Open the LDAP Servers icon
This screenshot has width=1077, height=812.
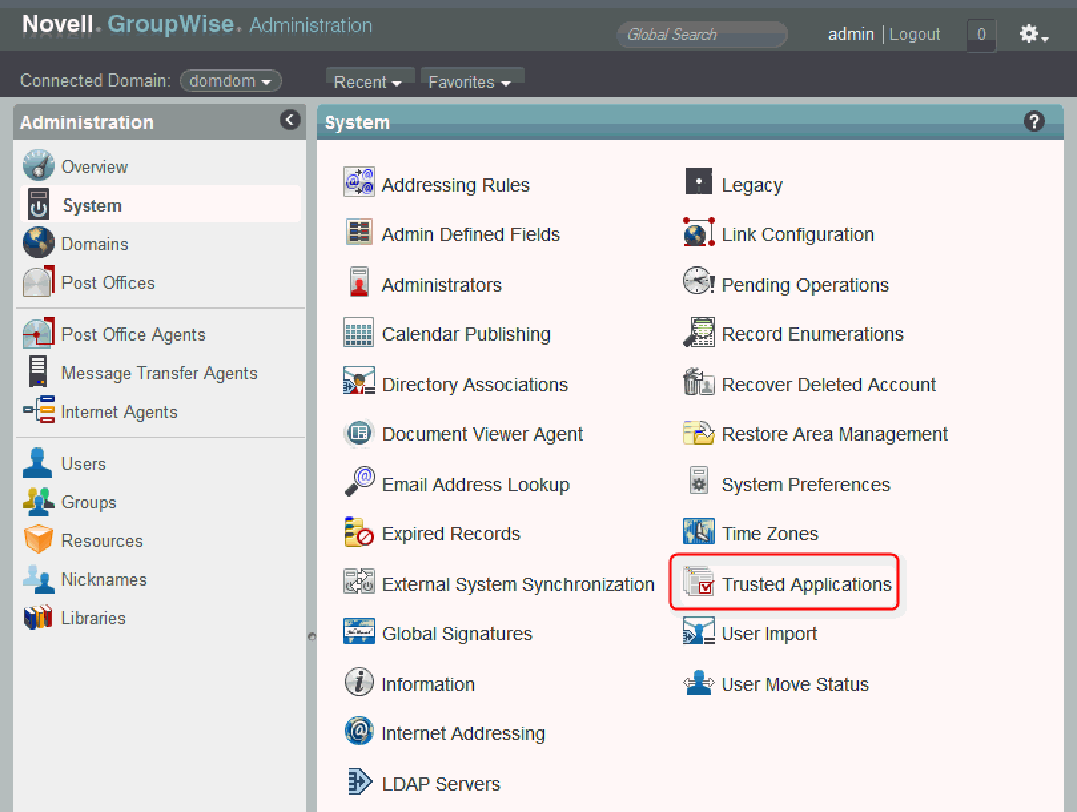coord(359,781)
